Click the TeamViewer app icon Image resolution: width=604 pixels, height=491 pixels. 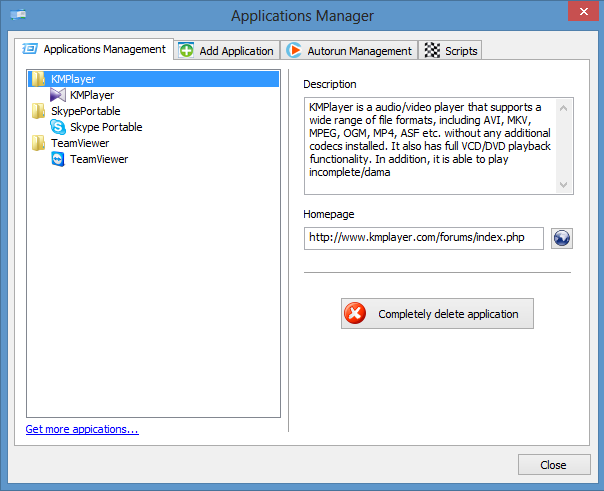pos(58,159)
